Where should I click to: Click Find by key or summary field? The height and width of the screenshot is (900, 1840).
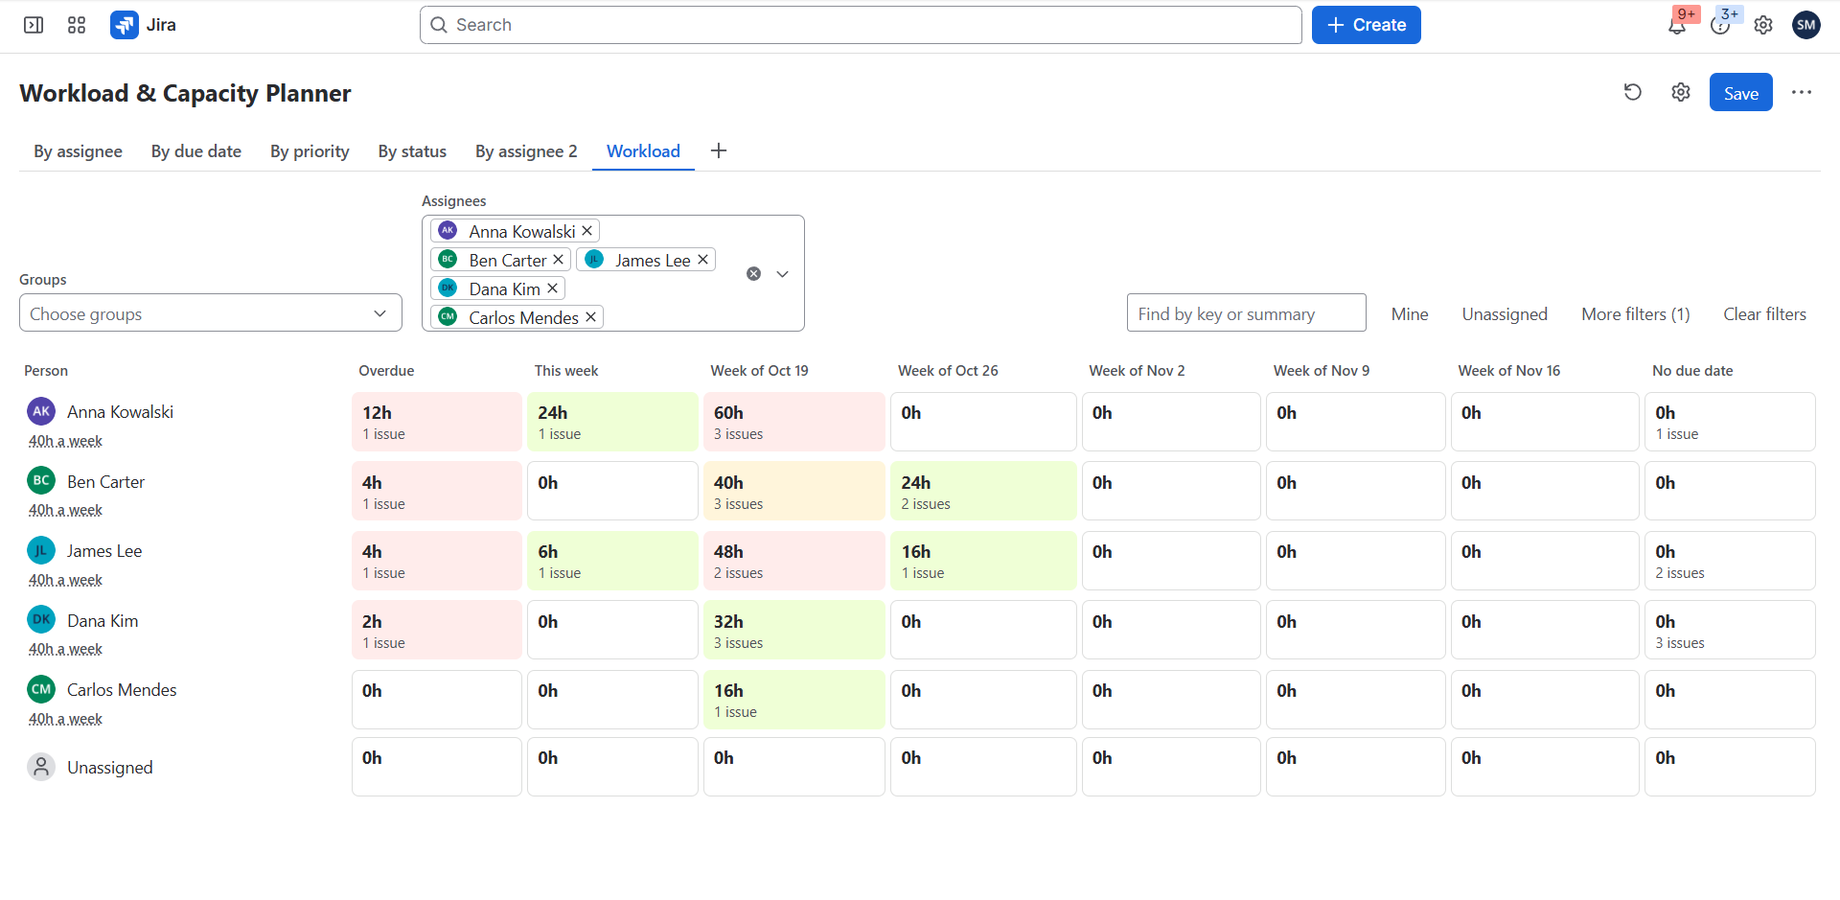point(1246,313)
